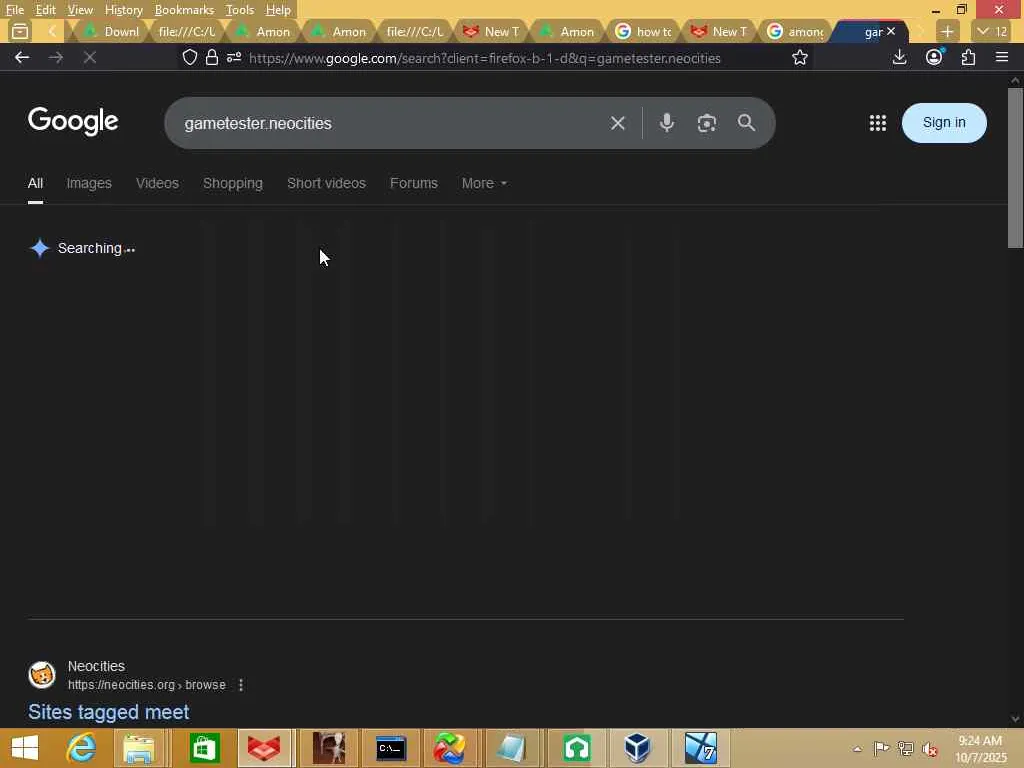This screenshot has width=1024, height=768.
Task: Open the Firefox hamburger application menu
Action: 1002,57
